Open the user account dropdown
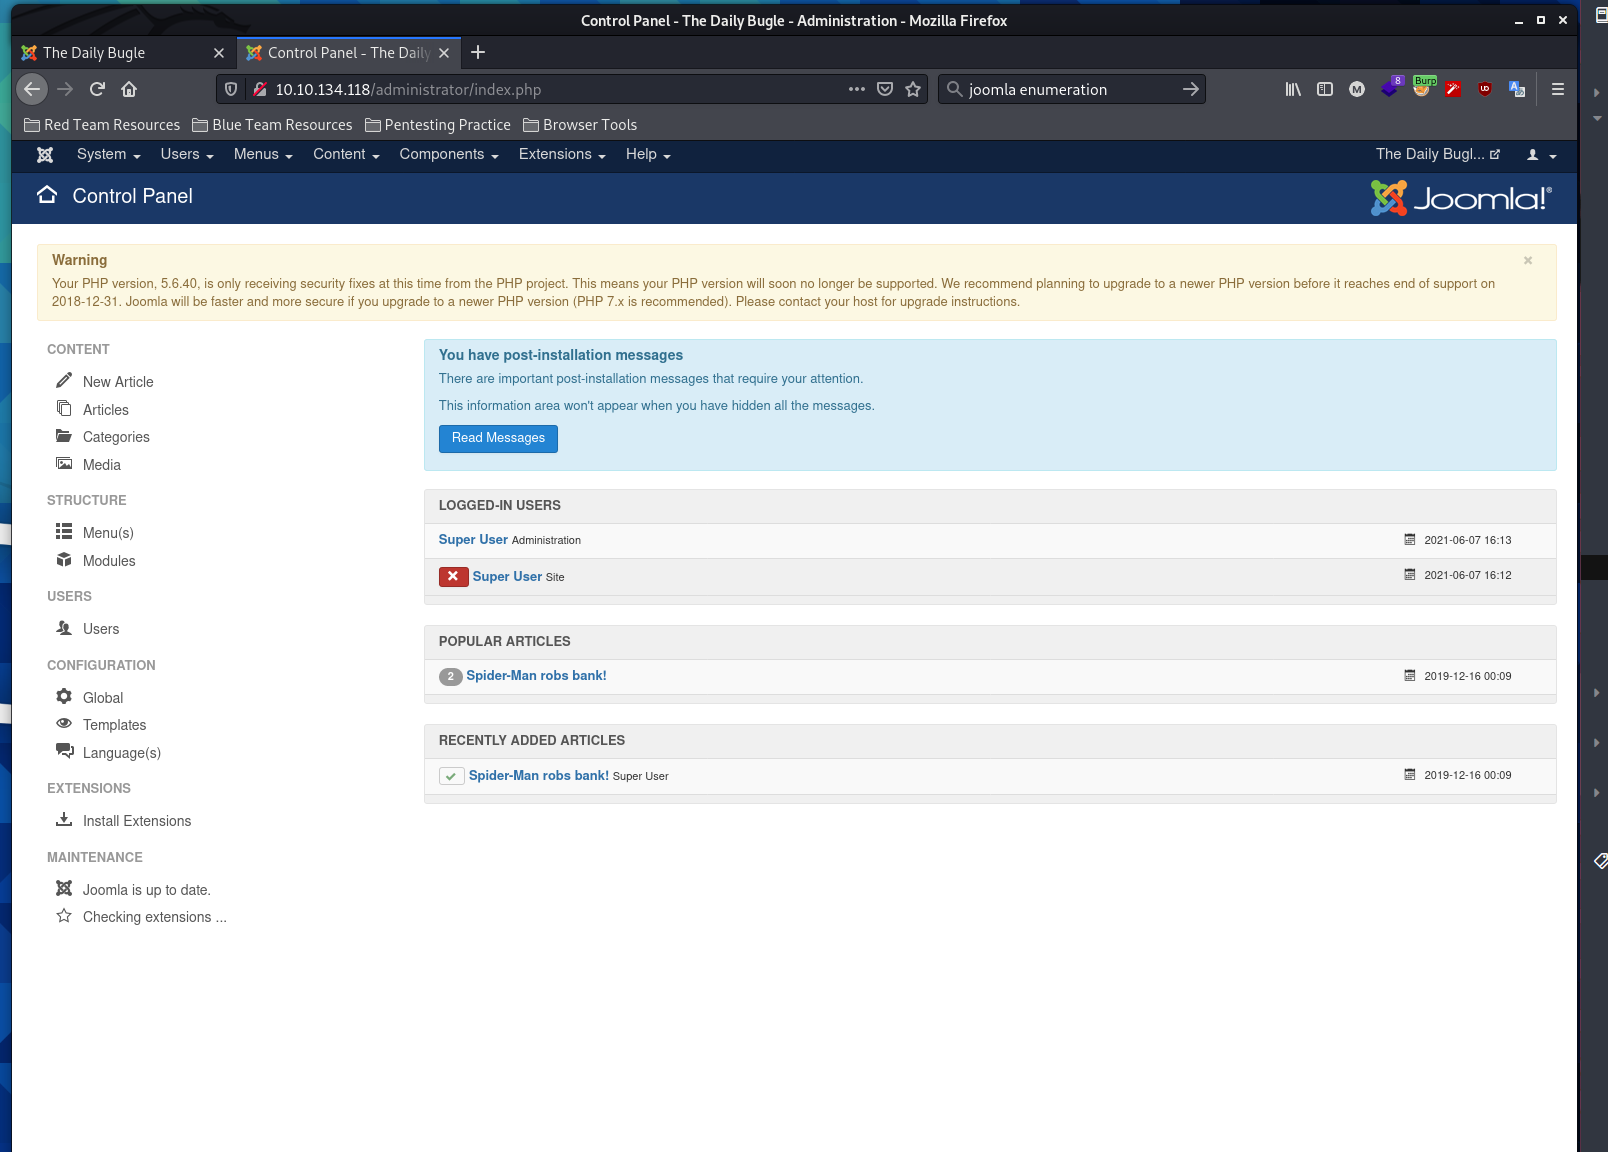Image resolution: width=1608 pixels, height=1152 pixels. (x=1540, y=155)
